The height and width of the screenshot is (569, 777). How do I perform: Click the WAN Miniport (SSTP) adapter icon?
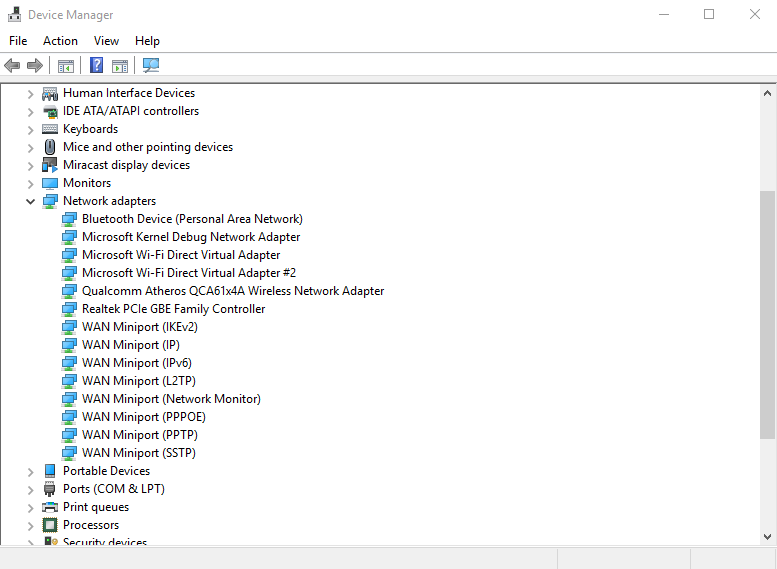tap(69, 453)
